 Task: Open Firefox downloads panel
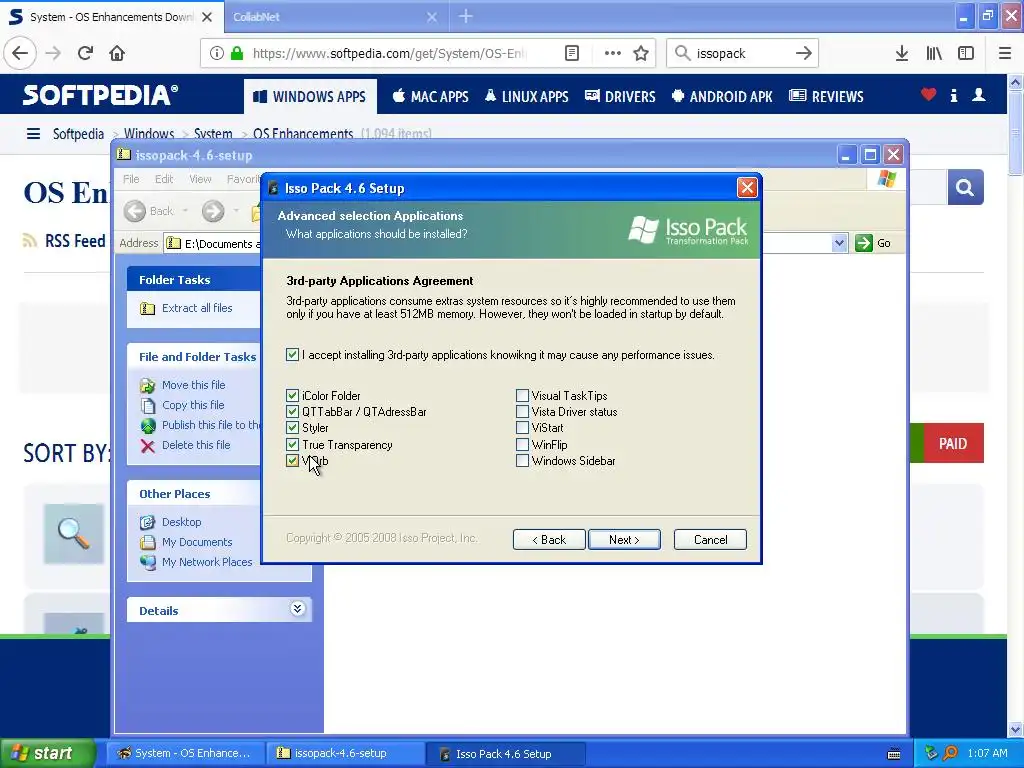(x=902, y=53)
